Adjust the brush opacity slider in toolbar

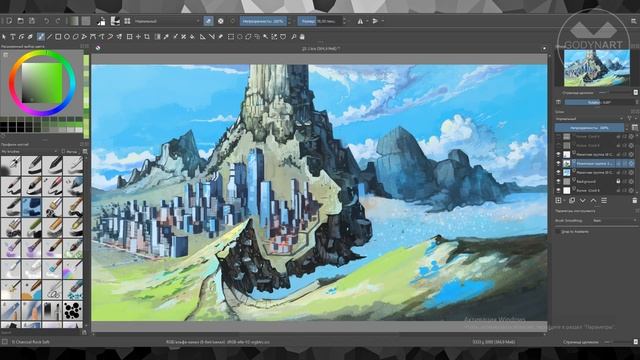point(264,21)
